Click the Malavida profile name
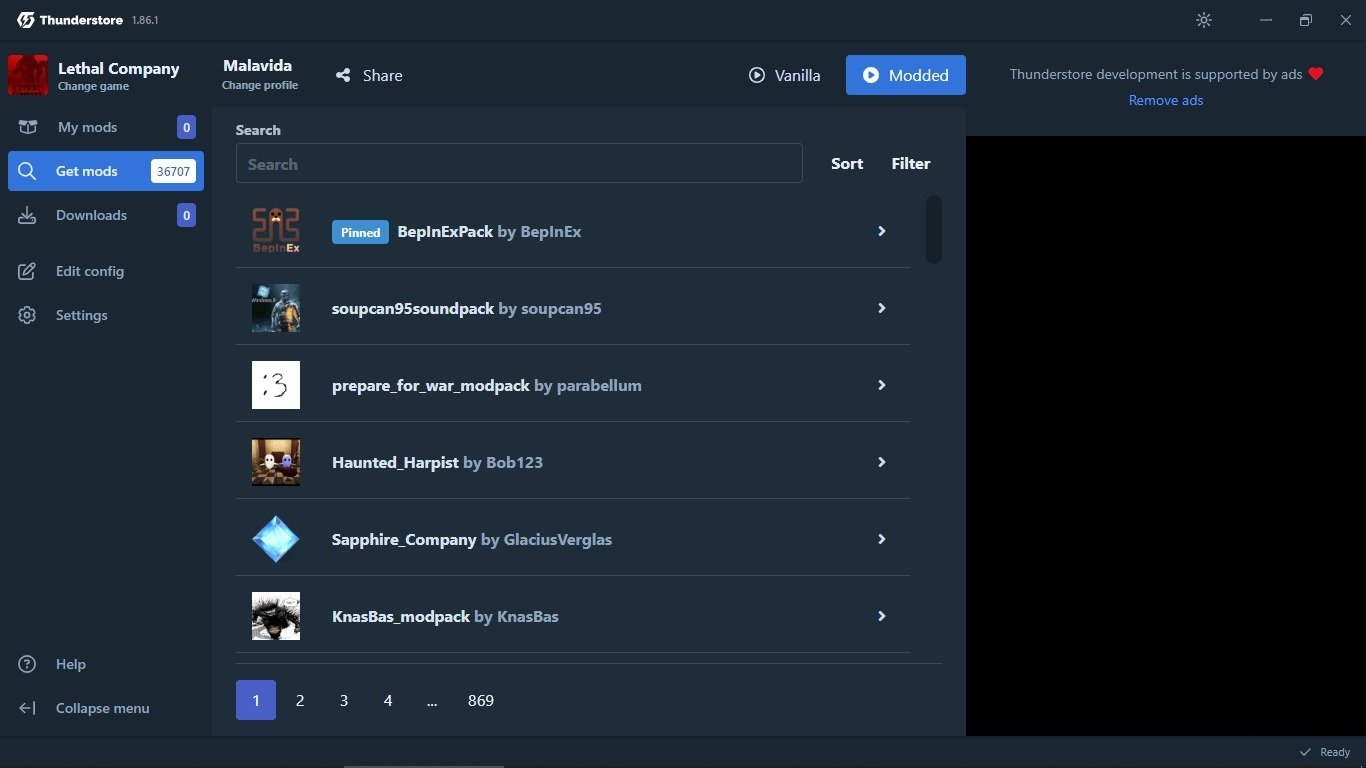Image resolution: width=1366 pixels, height=768 pixels. [x=258, y=65]
